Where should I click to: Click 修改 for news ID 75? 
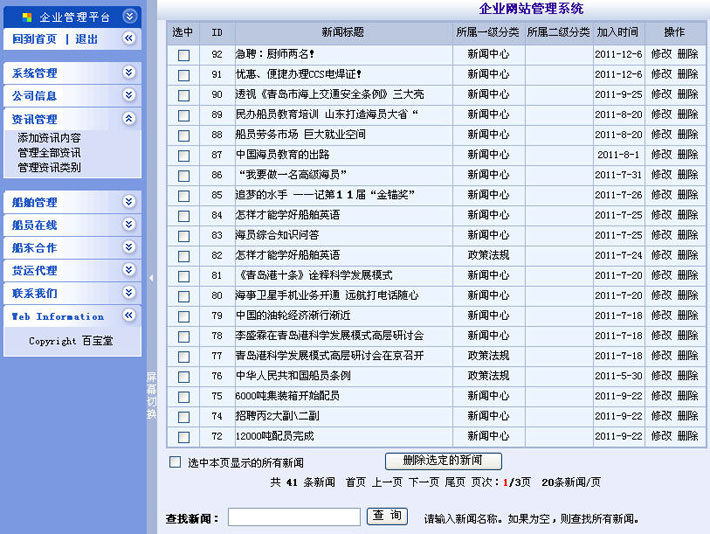tap(661, 396)
